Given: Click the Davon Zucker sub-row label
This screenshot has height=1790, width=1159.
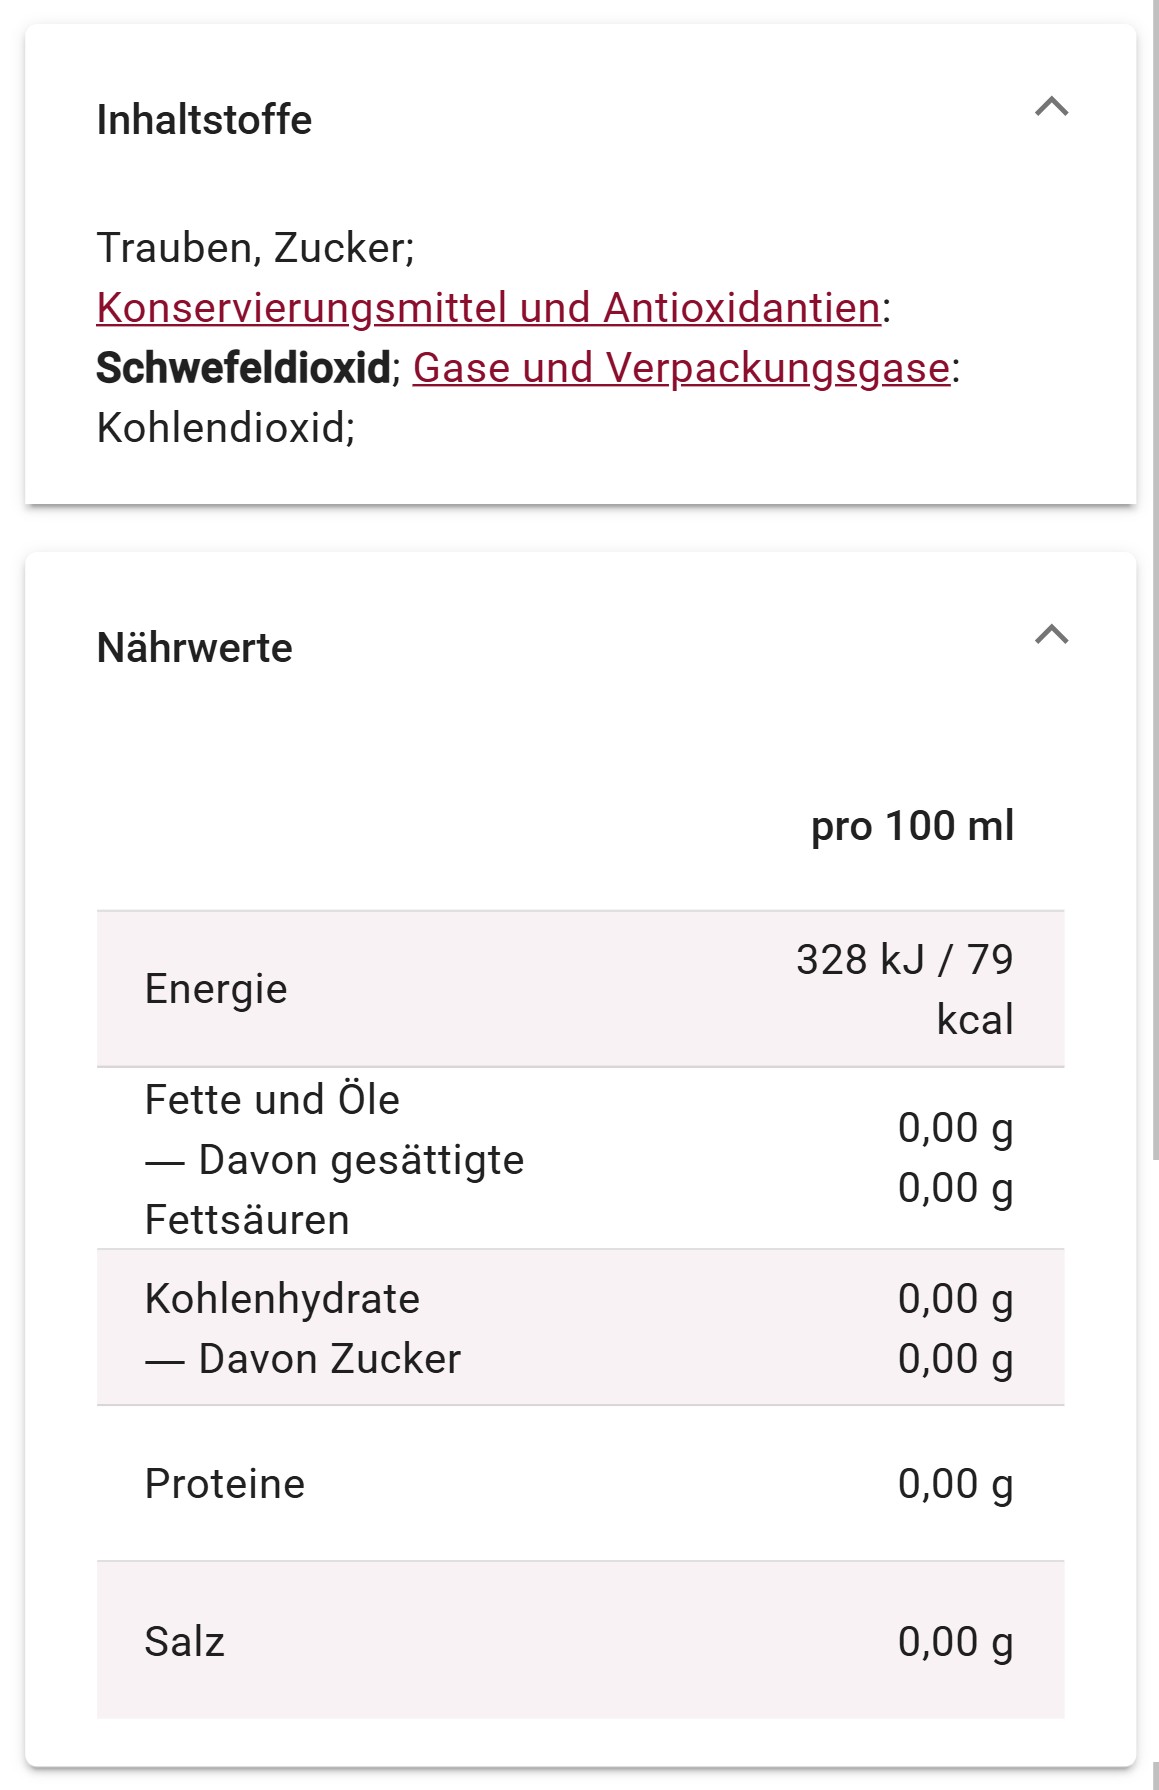Looking at the screenshot, I should click(303, 1359).
